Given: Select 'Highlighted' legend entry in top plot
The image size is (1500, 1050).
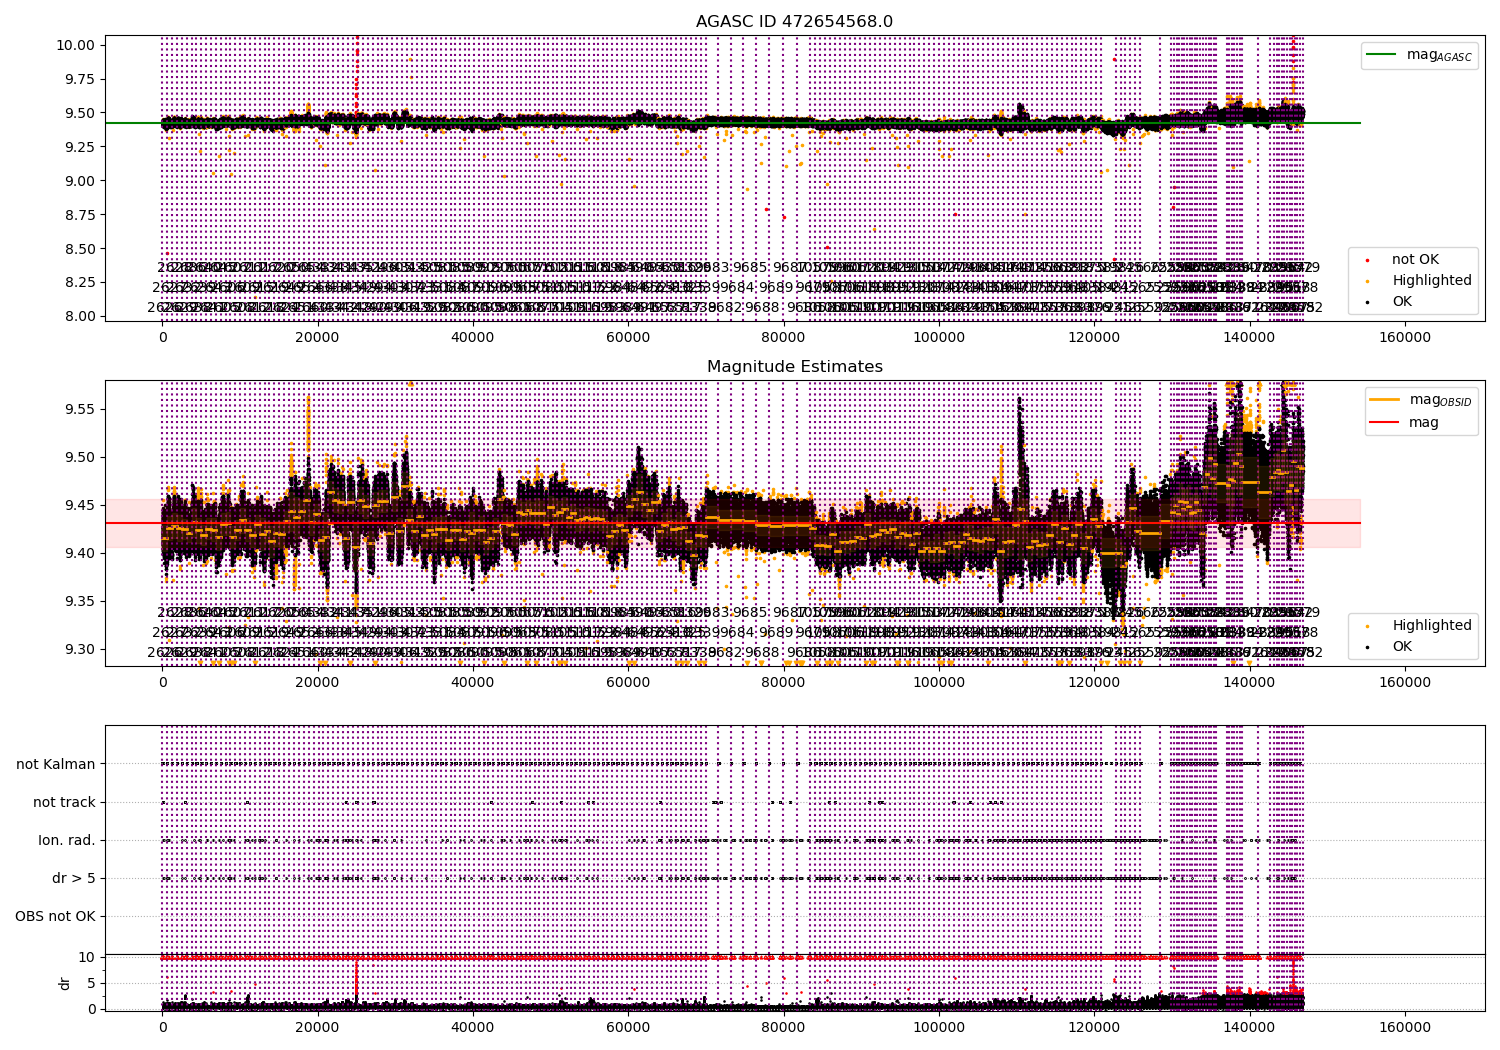Looking at the screenshot, I should (x=1431, y=281).
